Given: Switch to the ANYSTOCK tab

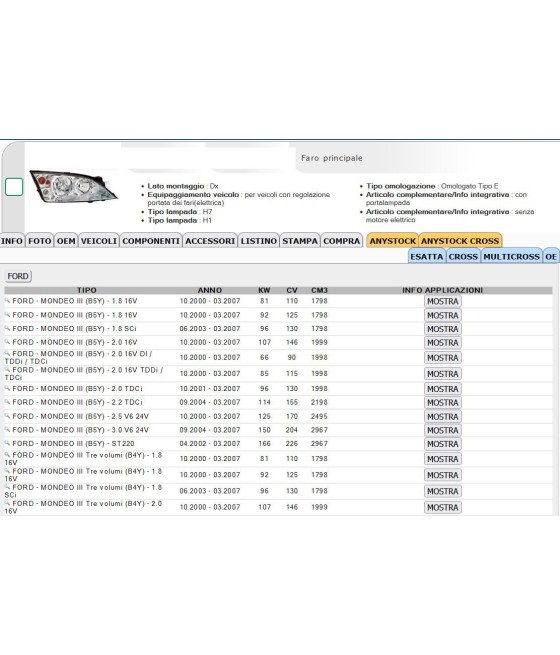Looking at the screenshot, I should click(393, 241).
